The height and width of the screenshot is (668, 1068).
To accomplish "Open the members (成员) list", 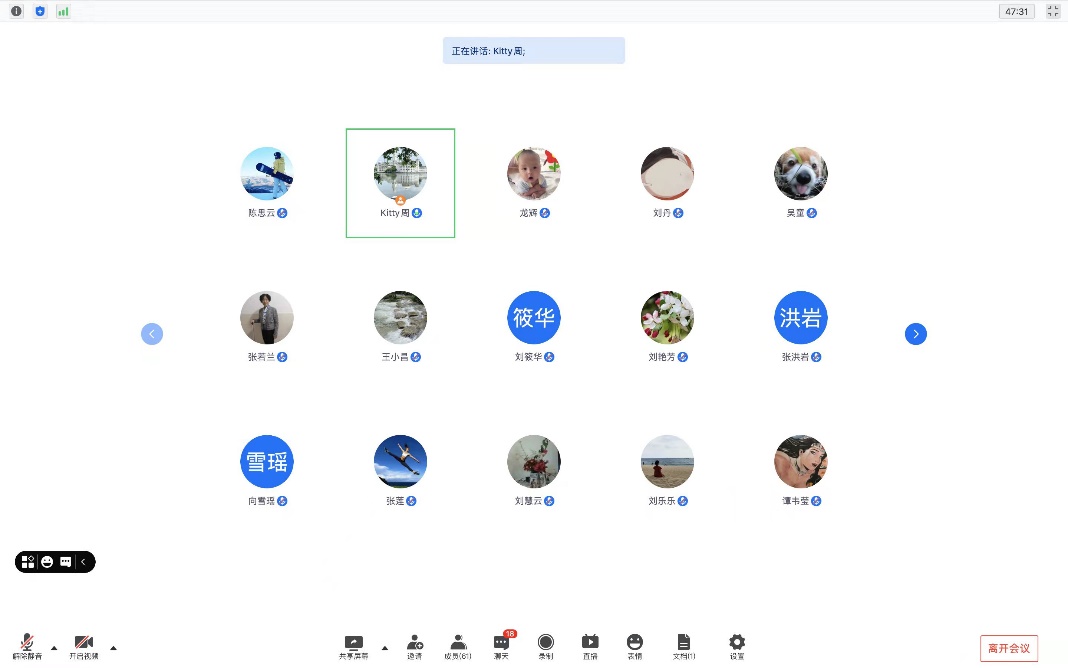I will 458,645.
